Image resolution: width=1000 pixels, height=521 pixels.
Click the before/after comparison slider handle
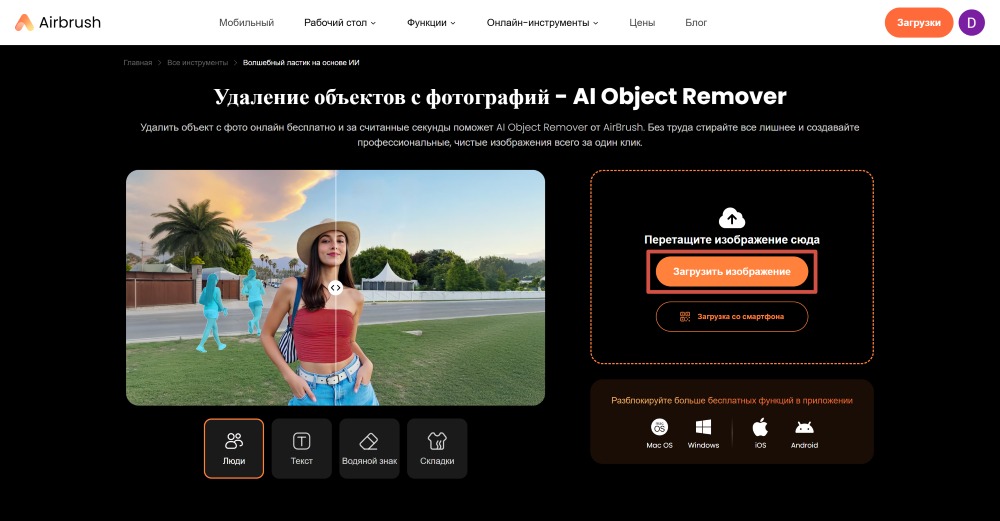click(335, 288)
